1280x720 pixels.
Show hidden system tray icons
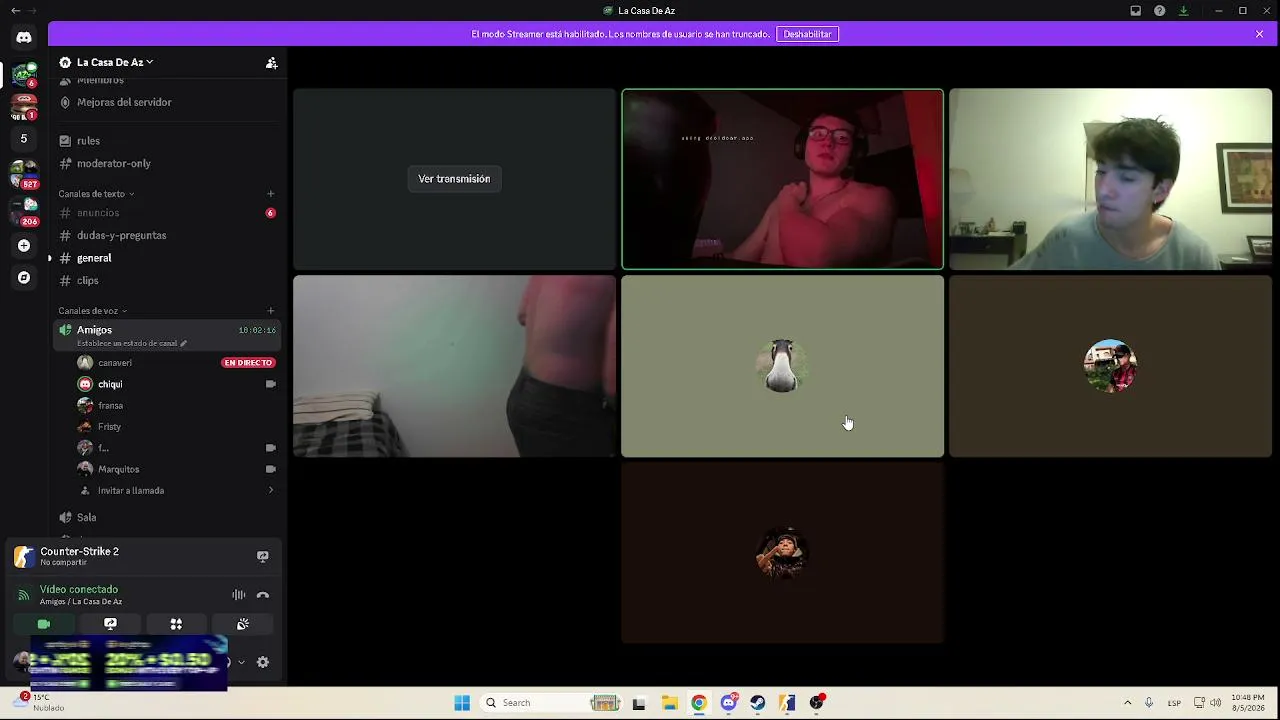coord(1127,703)
